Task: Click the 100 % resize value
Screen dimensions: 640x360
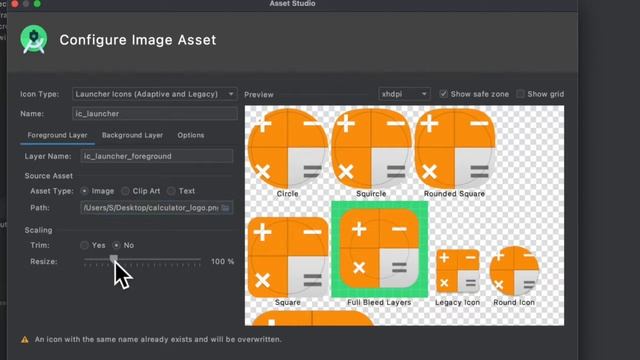Action: click(x=222, y=261)
